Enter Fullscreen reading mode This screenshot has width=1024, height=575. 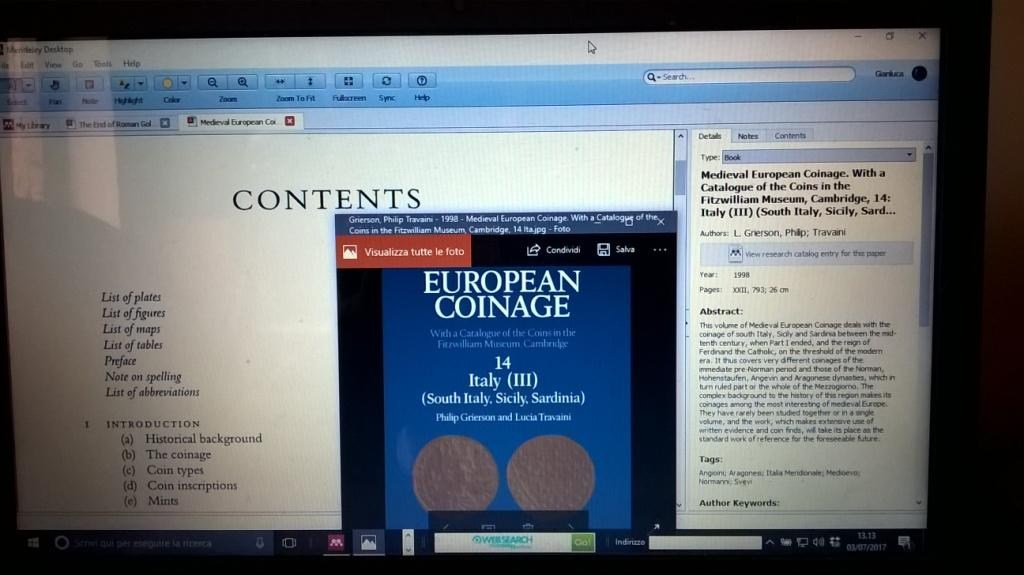pos(348,82)
